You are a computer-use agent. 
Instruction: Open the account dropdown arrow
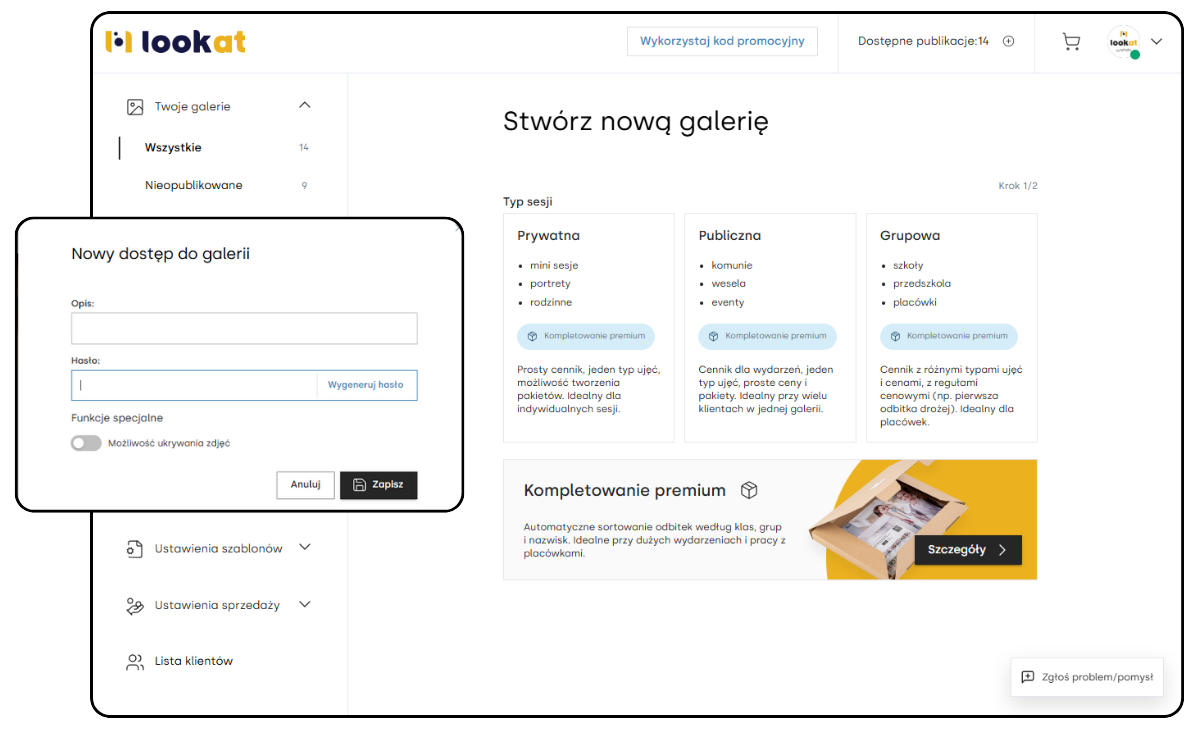pos(1157,41)
